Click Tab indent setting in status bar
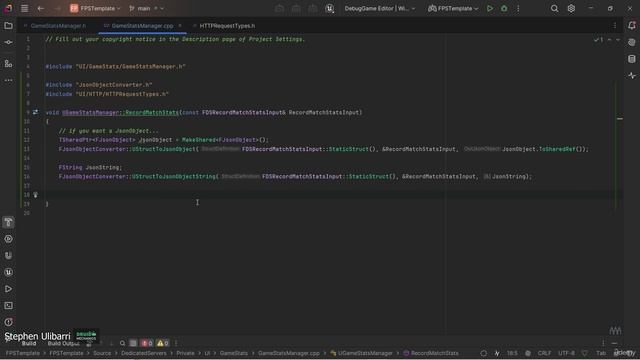 601,353
